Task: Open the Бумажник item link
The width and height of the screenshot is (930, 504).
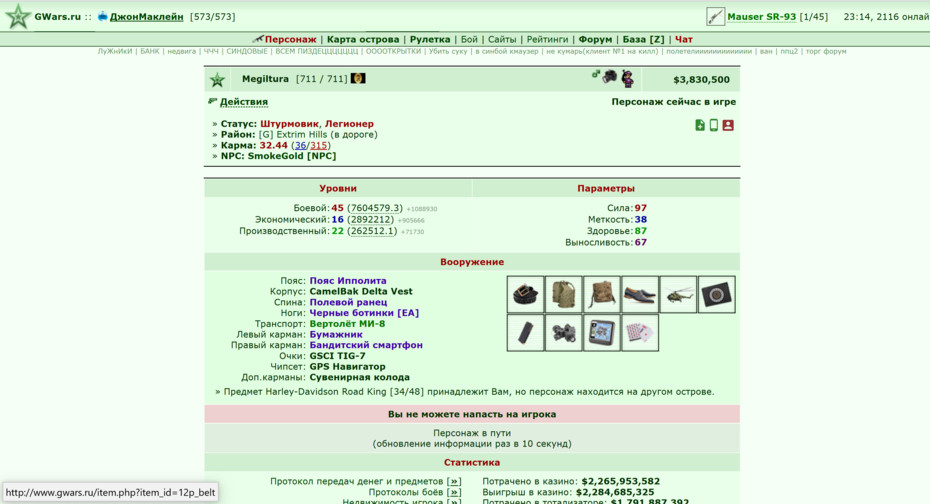Action: click(336, 334)
